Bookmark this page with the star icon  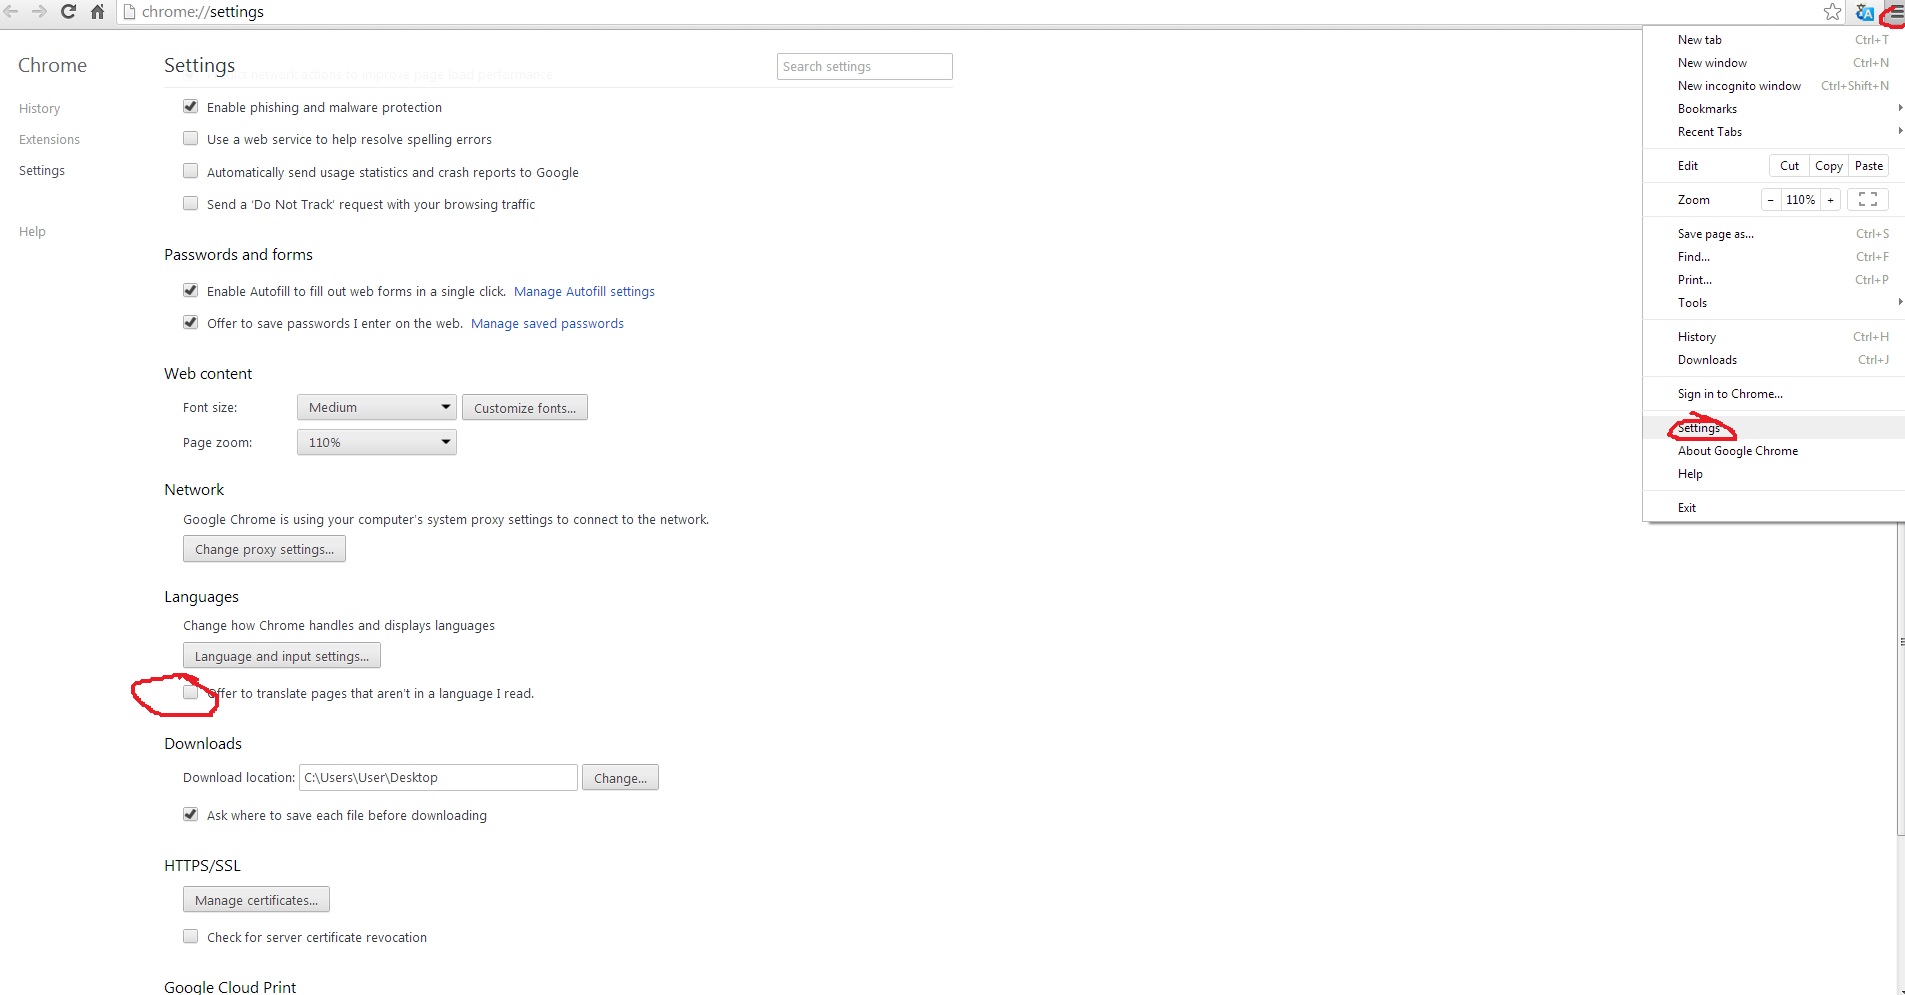1832,12
